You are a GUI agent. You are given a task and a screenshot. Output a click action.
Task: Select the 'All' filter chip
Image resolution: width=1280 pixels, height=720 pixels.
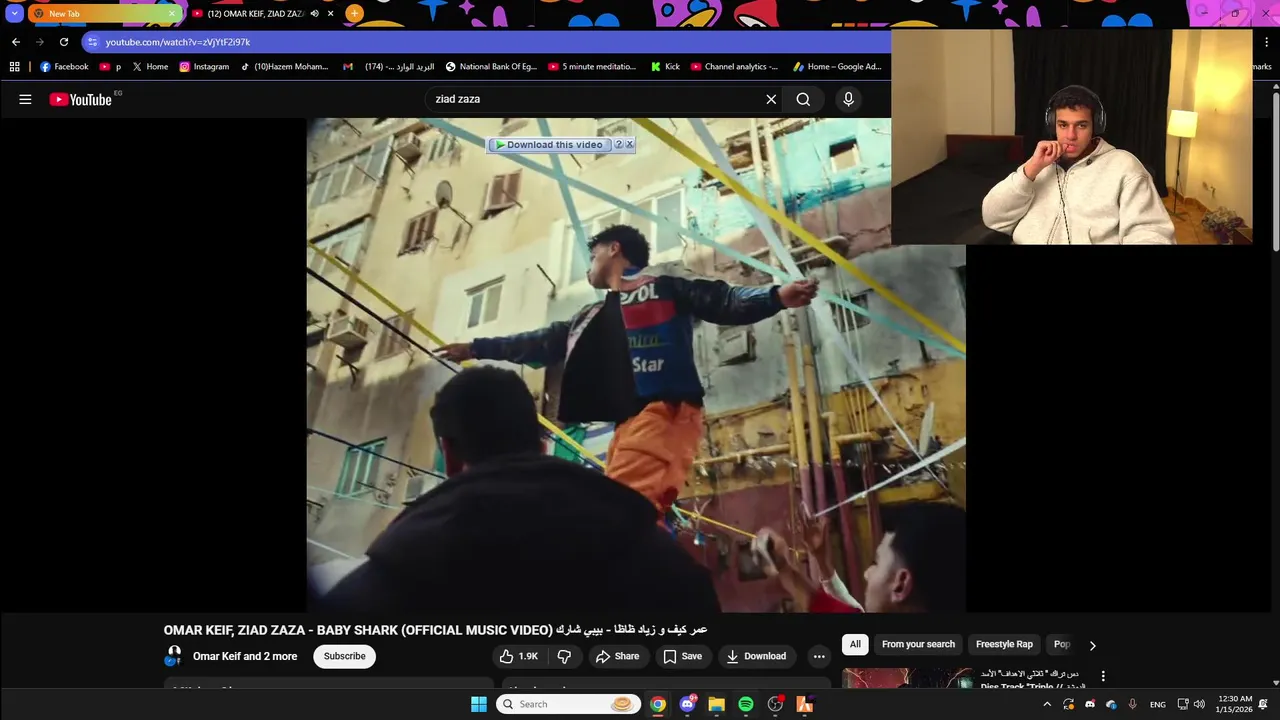pos(855,644)
